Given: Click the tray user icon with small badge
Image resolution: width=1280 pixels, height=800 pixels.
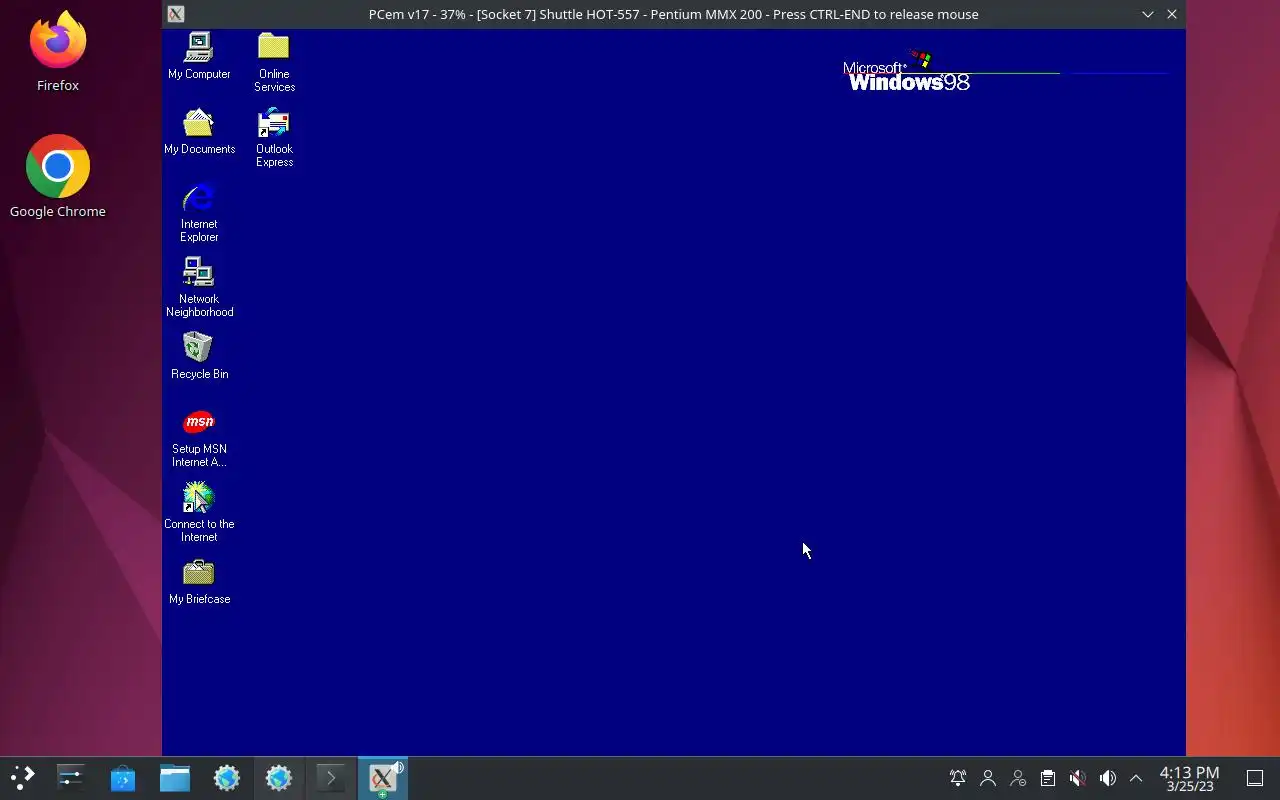Looking at the screenshot, I should (x=1018, y=778).
